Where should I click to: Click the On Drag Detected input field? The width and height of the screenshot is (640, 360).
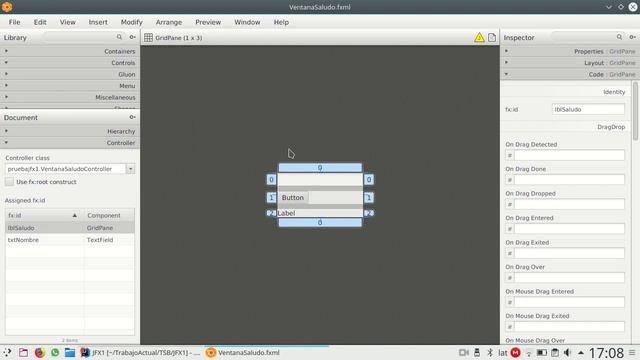click(x=569, y=155)
